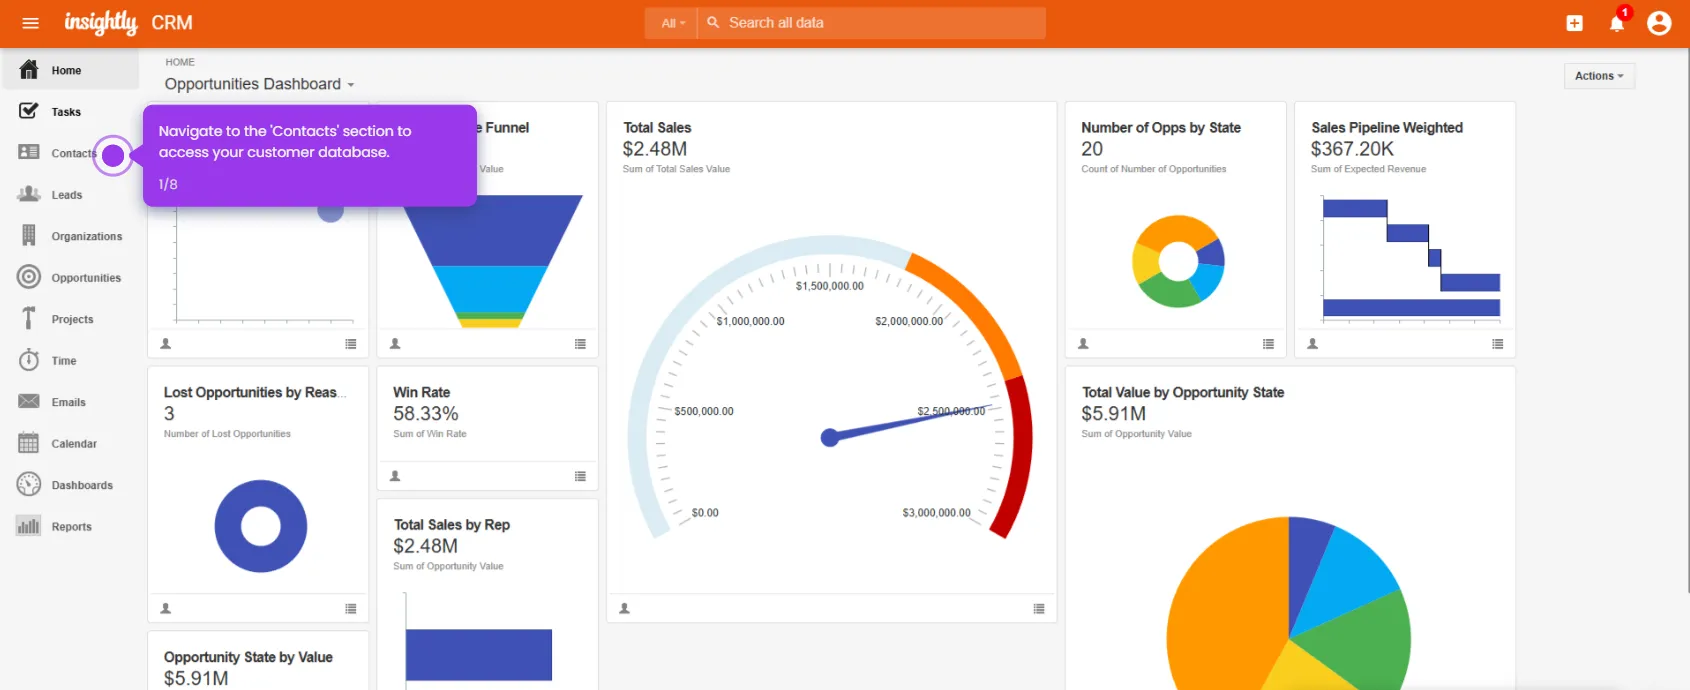
Task: Open Emails section label
Action: (68, 402)
